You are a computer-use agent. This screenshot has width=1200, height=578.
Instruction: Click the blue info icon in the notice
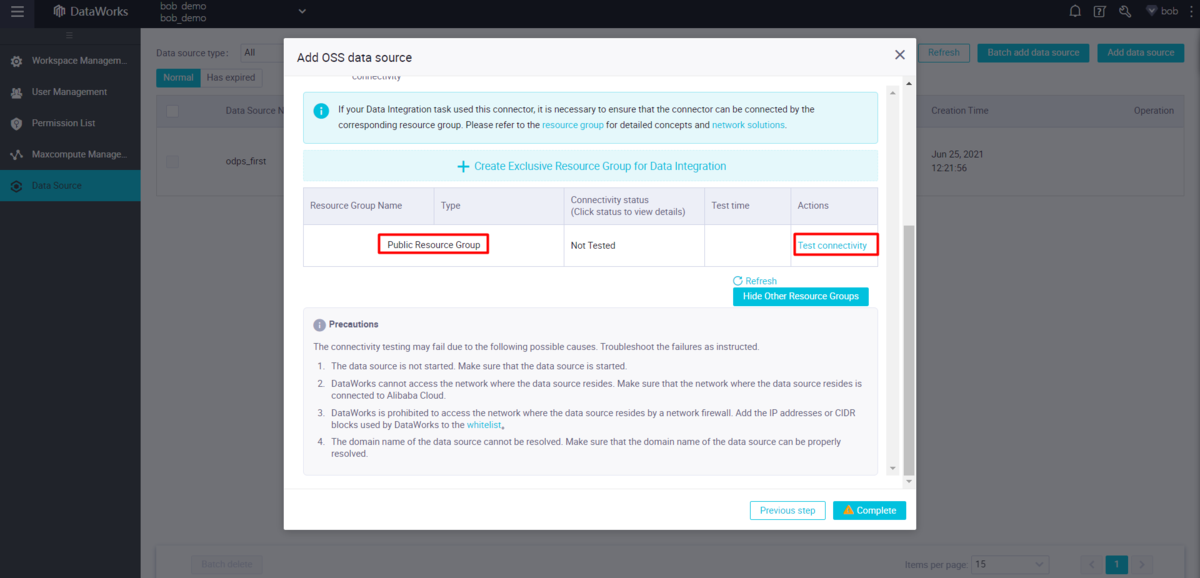pyautogui.click(x=321, y=111)
